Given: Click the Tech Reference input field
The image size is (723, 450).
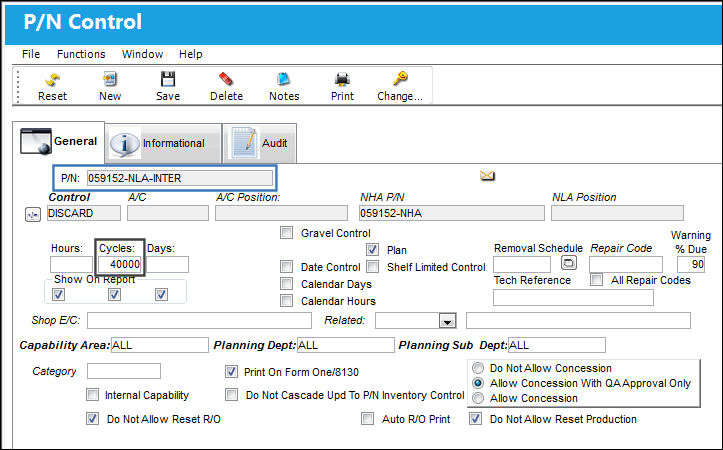Looking at the screenshot, I should 573,297.
